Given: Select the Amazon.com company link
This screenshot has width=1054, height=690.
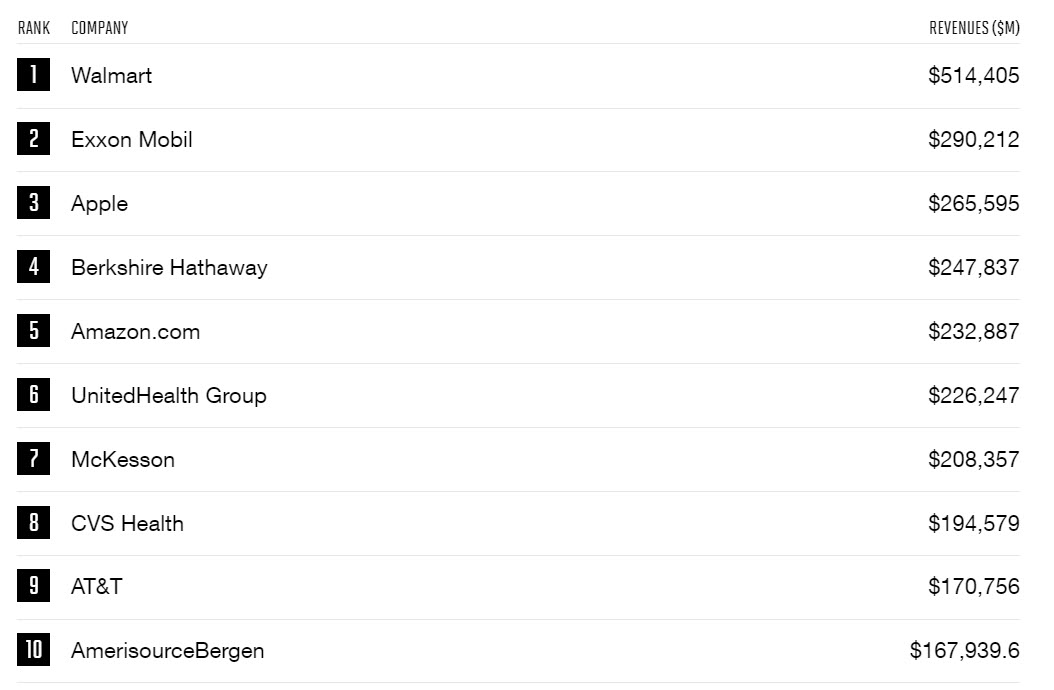Looking at the screenshot, I should (x=135, y=331).
